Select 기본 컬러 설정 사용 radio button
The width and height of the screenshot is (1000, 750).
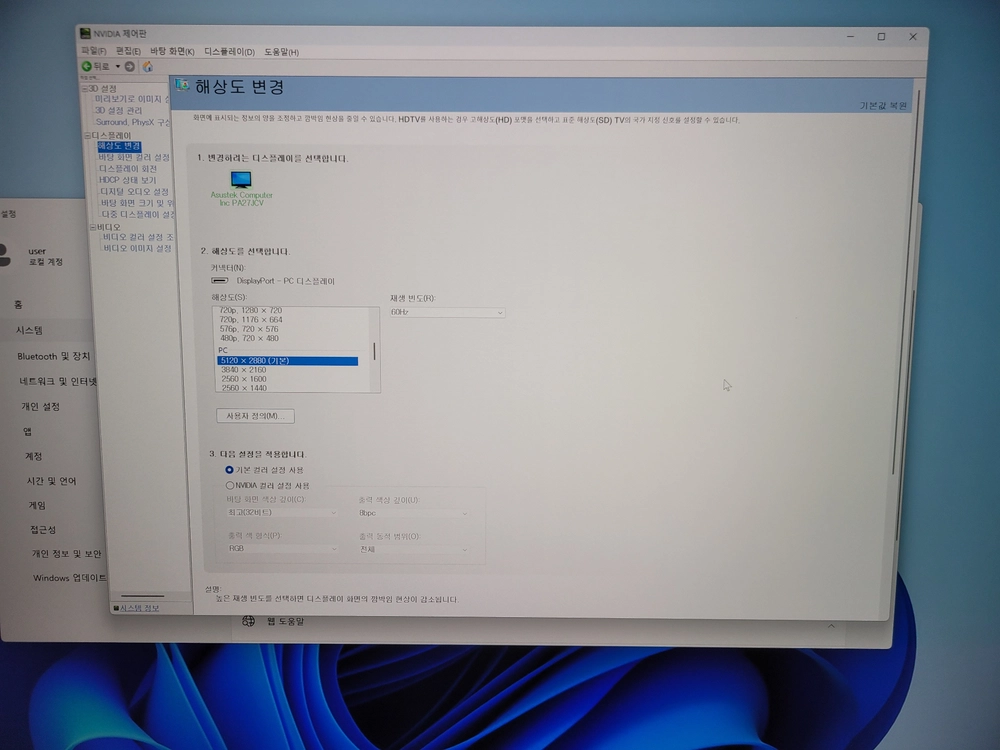230,470
